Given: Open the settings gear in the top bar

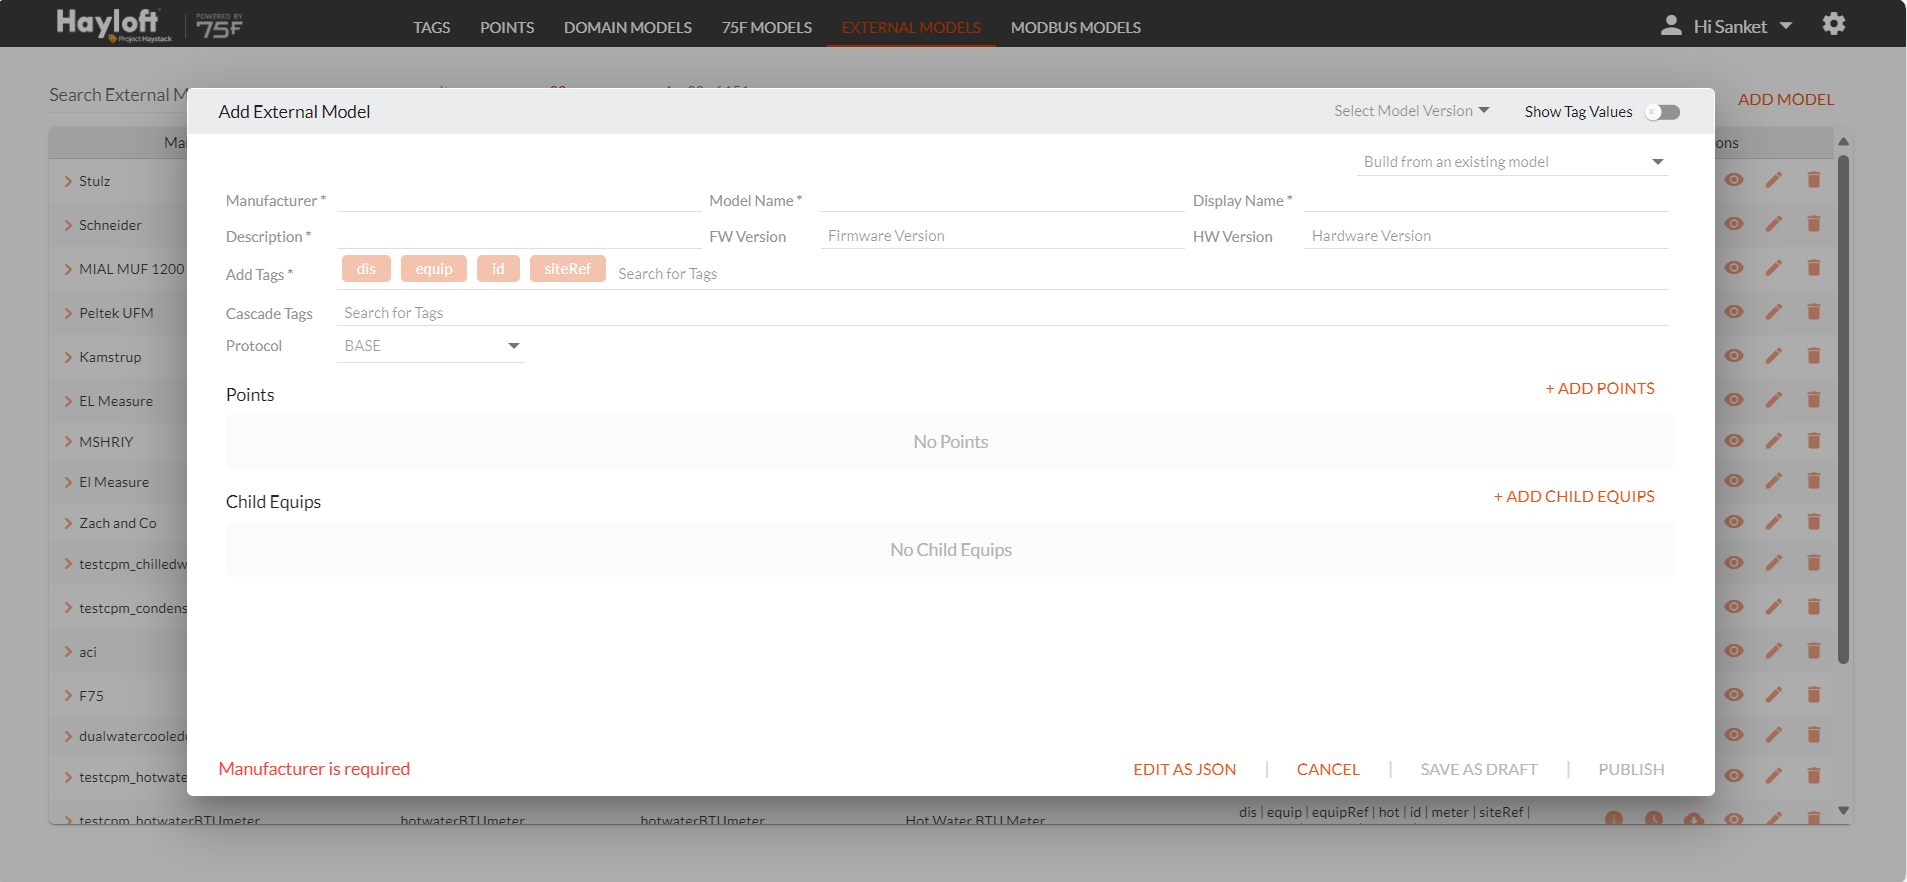Looking at the screenshot, I should tap(1833, 24).
